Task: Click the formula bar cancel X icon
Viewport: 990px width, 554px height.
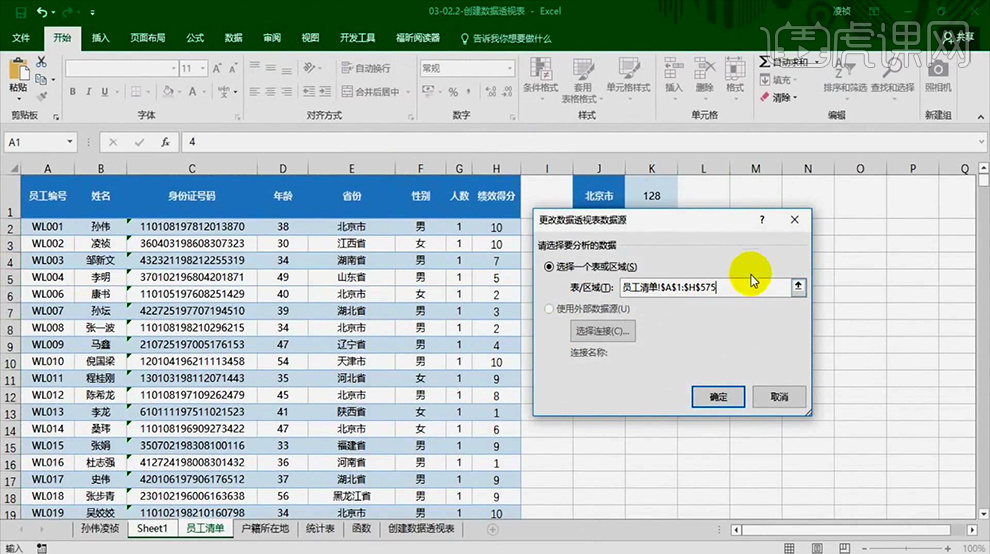Action: click(x=113, y=143)
